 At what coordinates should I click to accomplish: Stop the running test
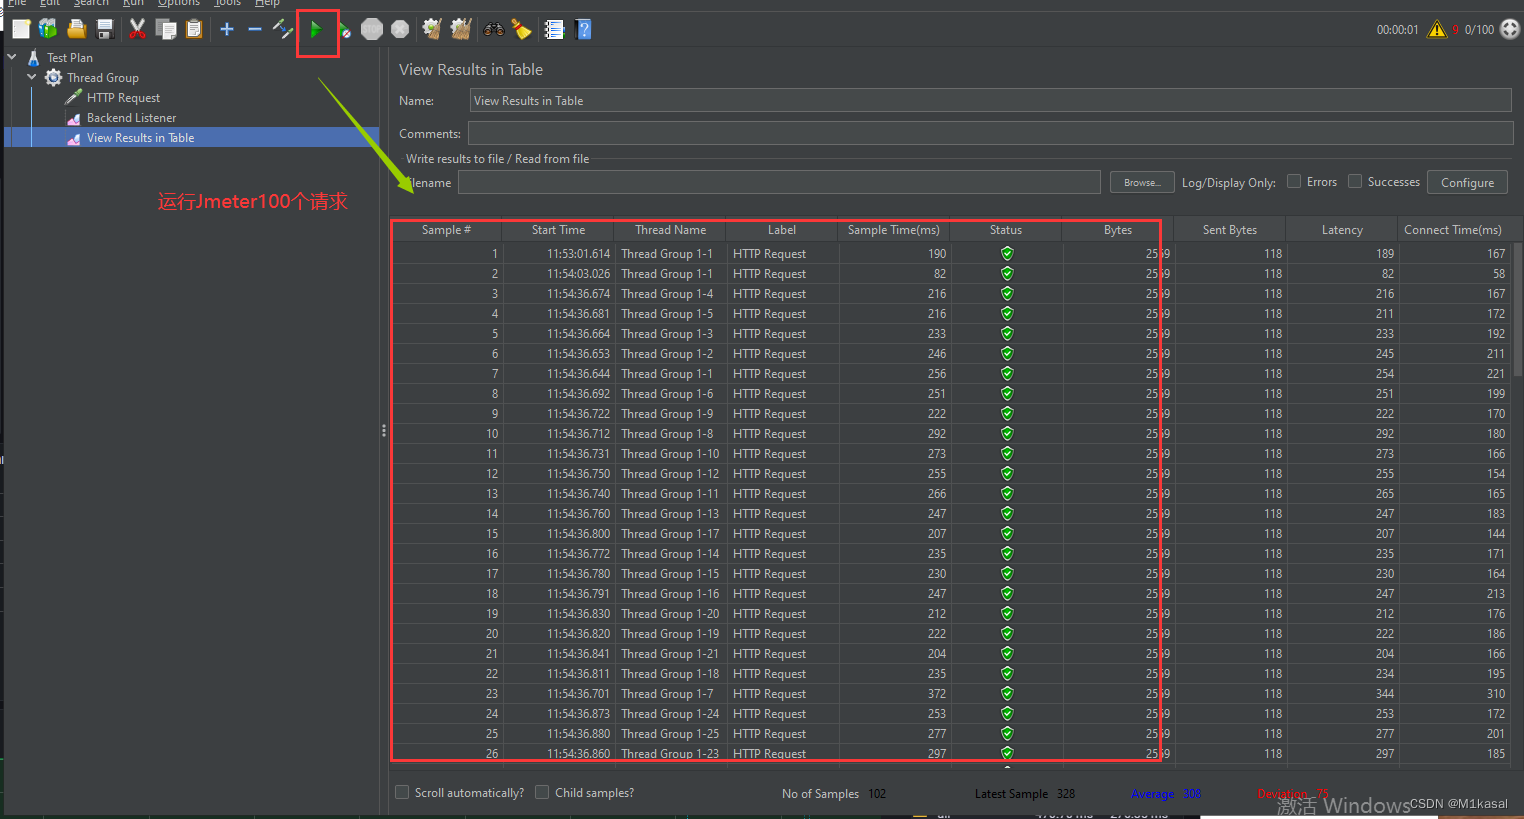(372, 29)
